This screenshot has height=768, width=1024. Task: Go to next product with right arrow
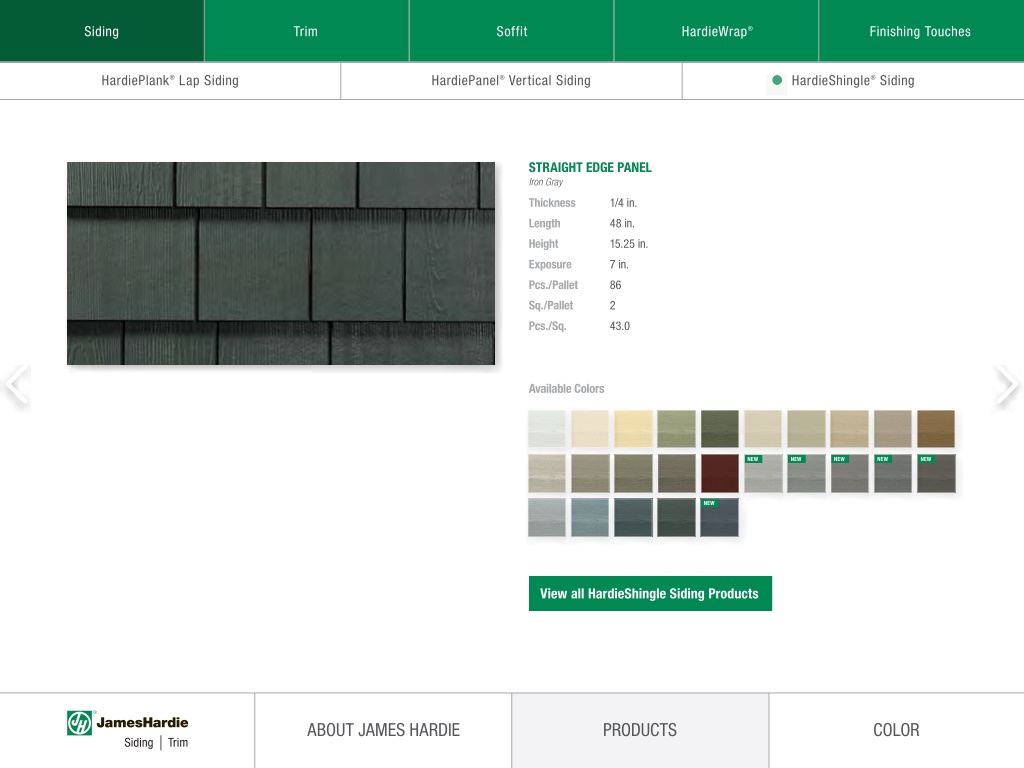(1007, 386)
